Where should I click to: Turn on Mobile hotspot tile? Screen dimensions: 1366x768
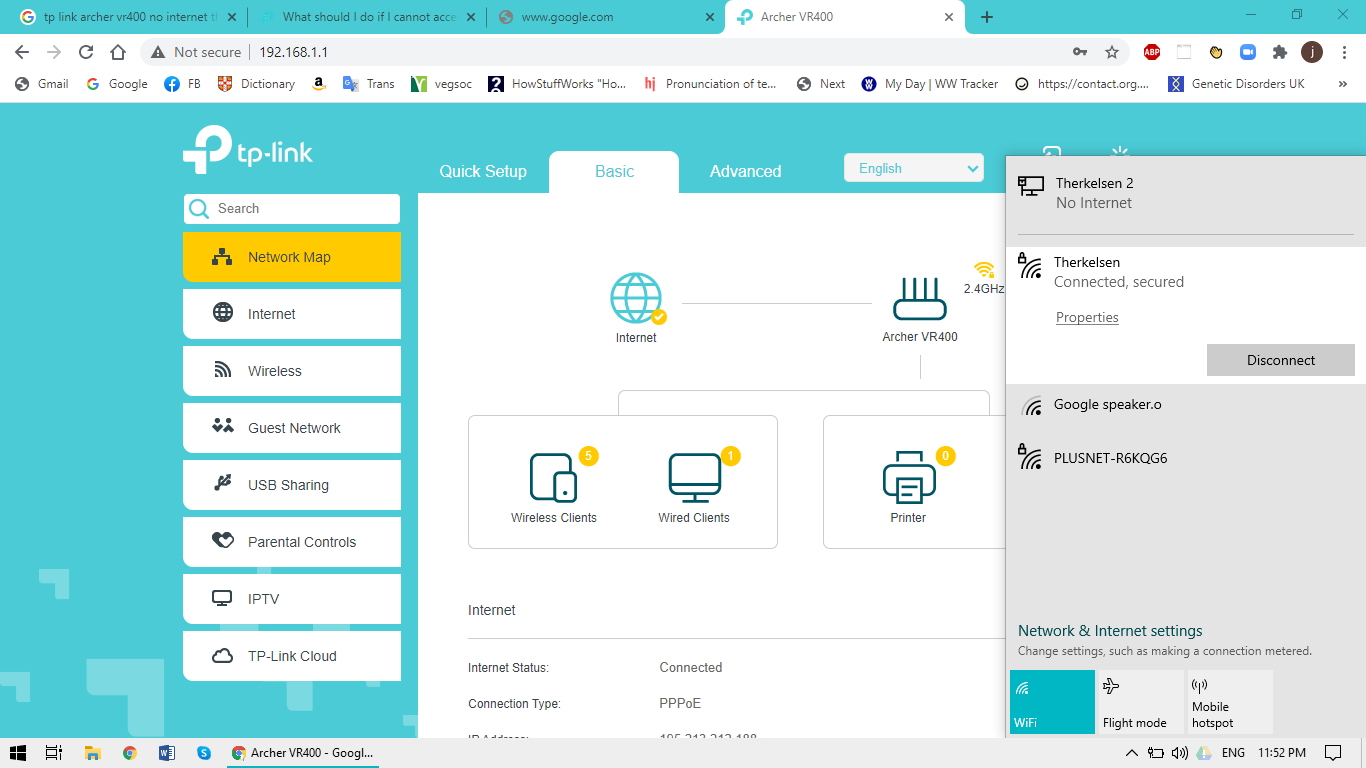coord(1229,702)
